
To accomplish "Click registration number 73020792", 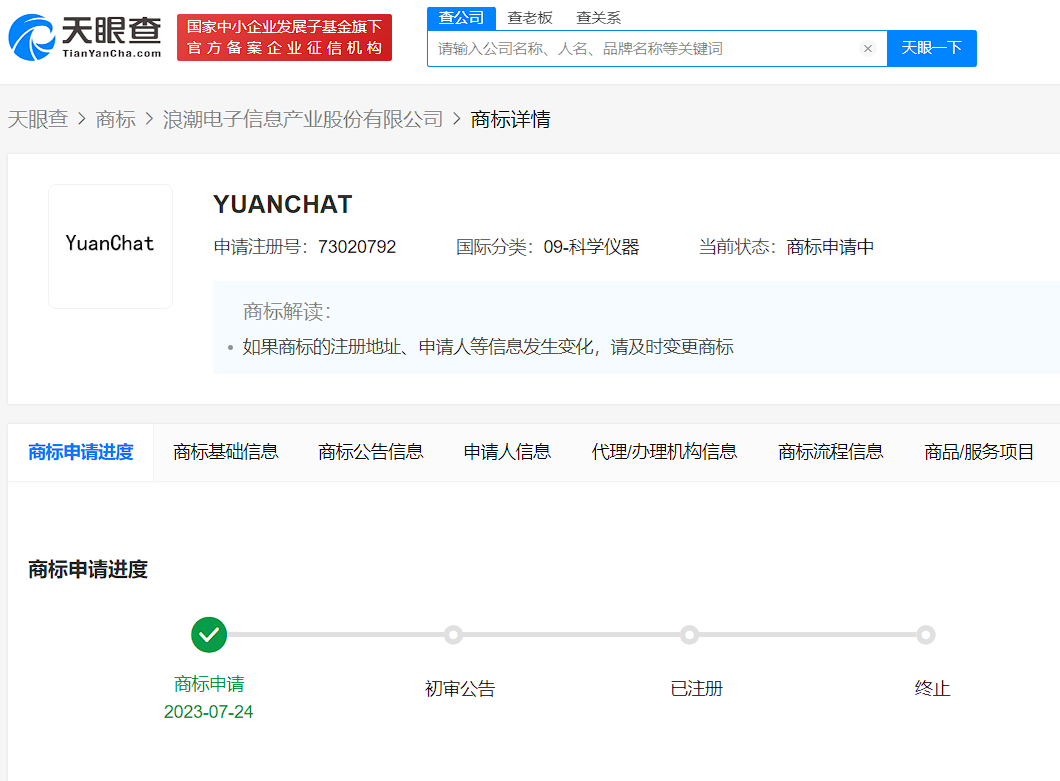I will pos(357,247).
